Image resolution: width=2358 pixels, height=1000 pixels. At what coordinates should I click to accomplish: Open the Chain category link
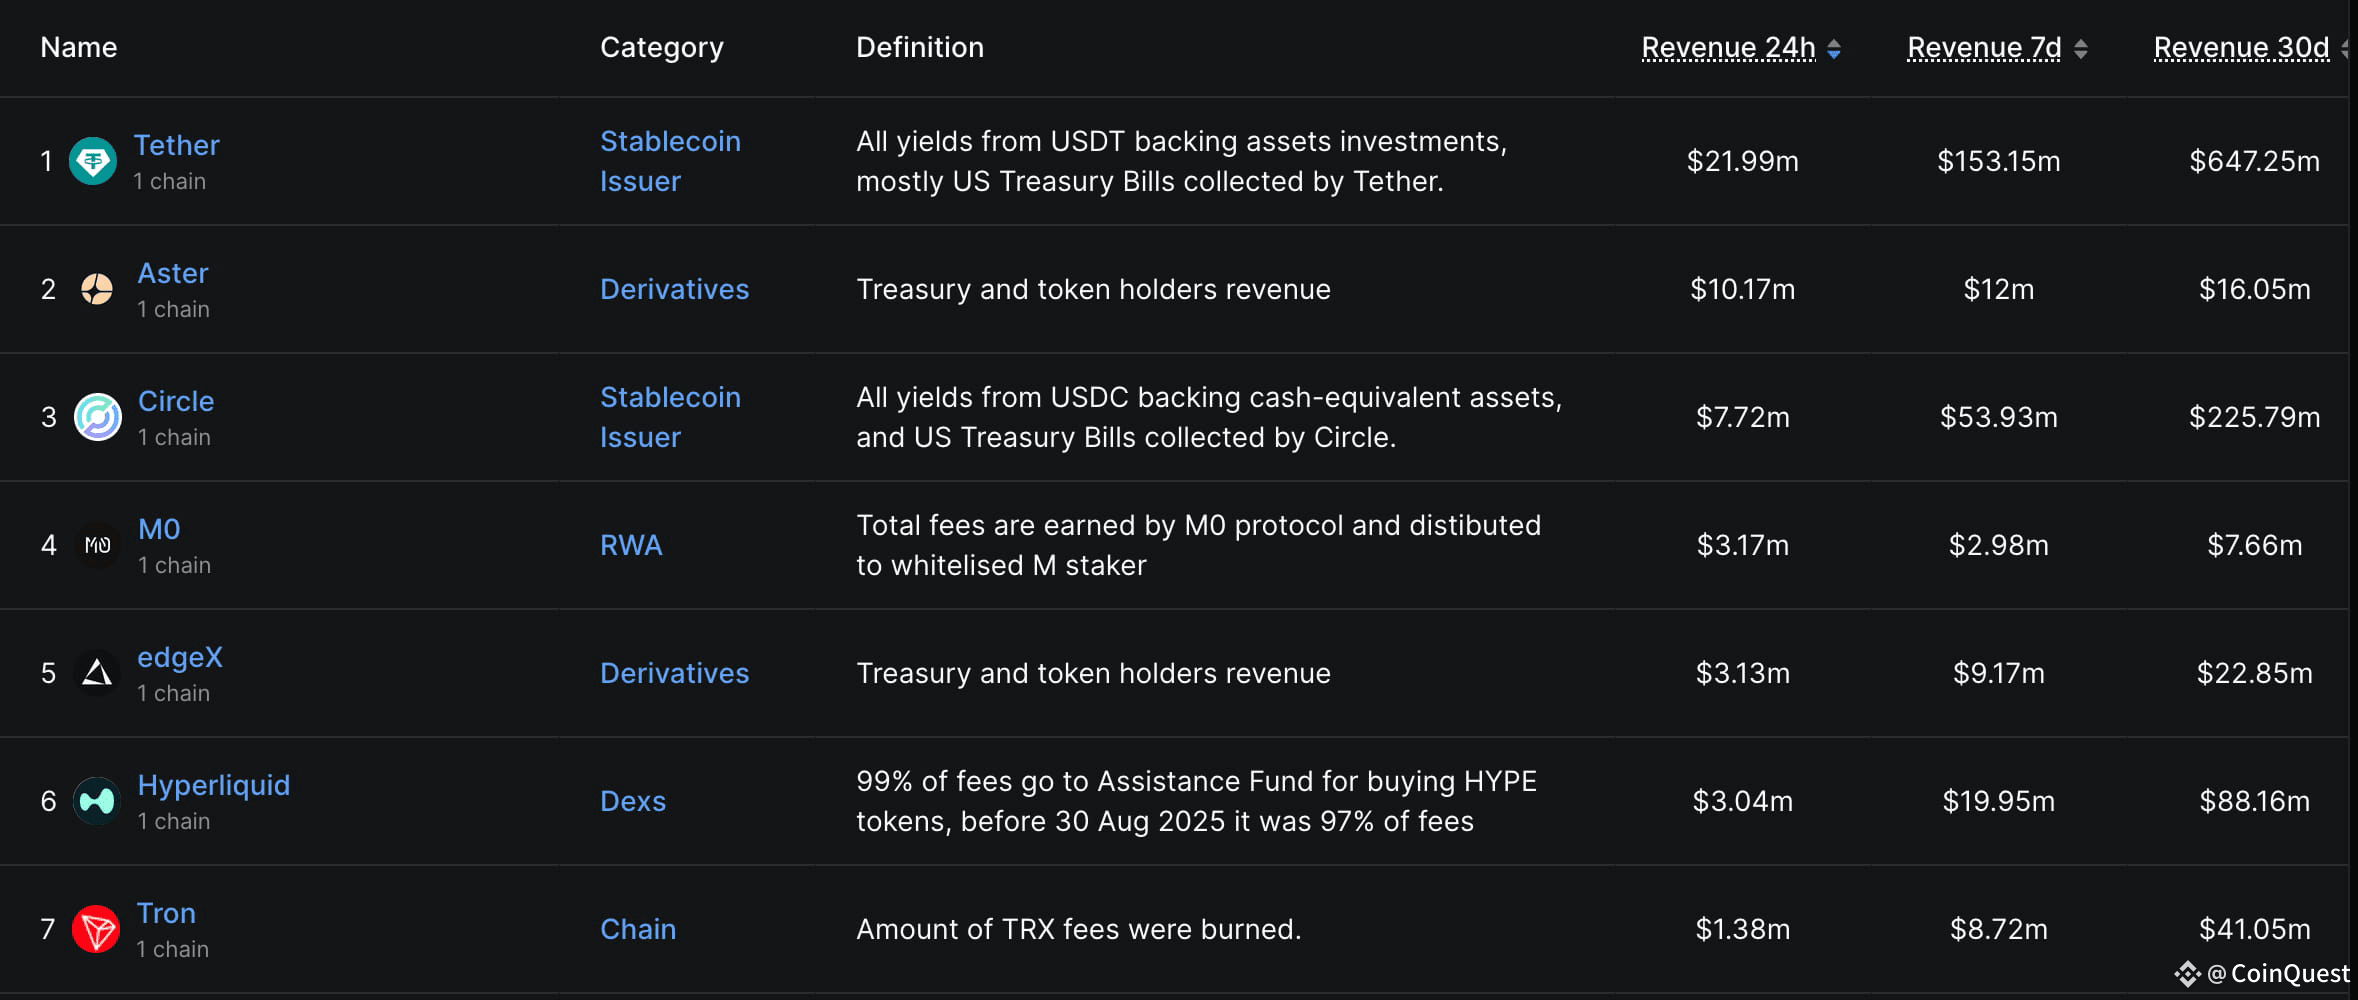click(x=638, y=929)
